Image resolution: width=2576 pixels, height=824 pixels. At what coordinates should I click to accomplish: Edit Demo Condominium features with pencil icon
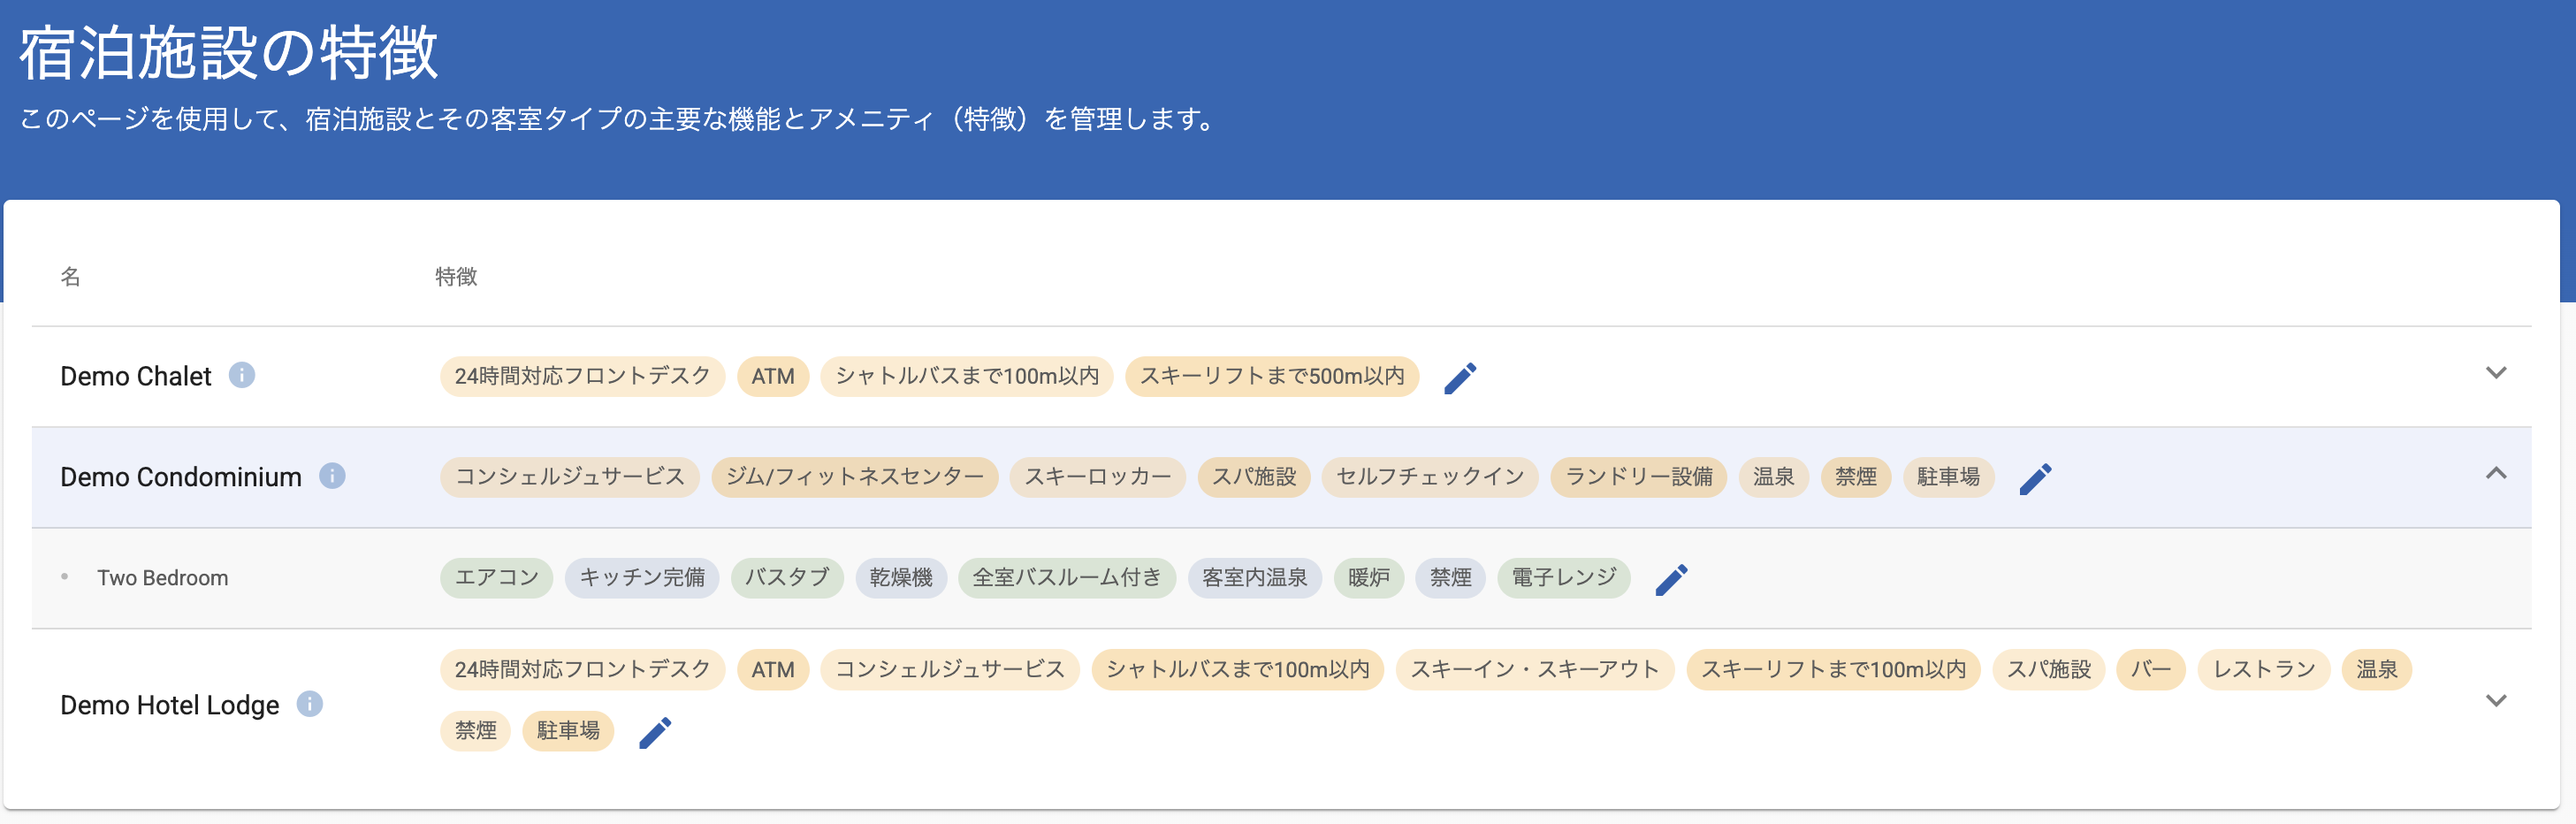[2035, 479]
